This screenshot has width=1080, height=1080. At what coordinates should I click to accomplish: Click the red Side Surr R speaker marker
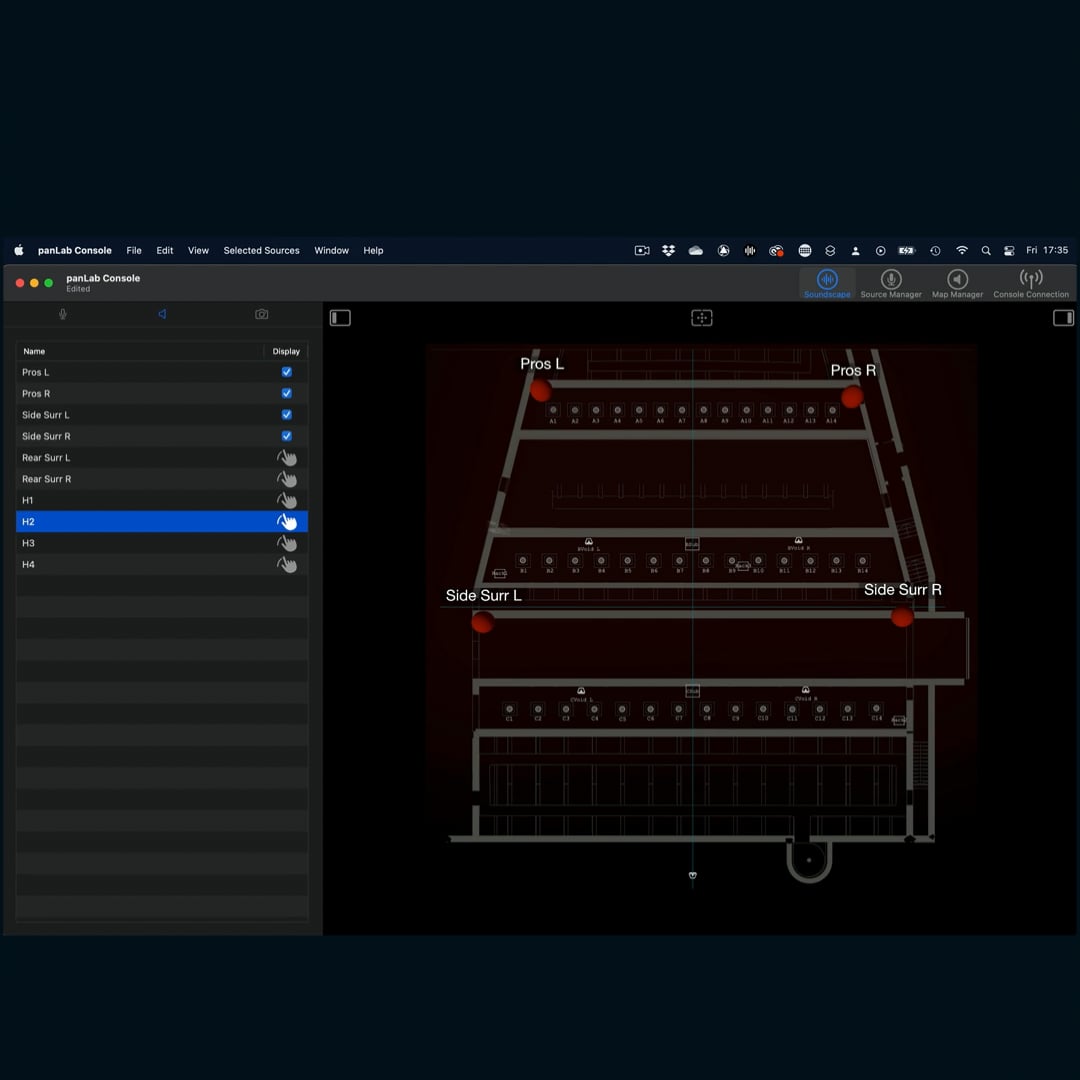(x=902, y=616)
